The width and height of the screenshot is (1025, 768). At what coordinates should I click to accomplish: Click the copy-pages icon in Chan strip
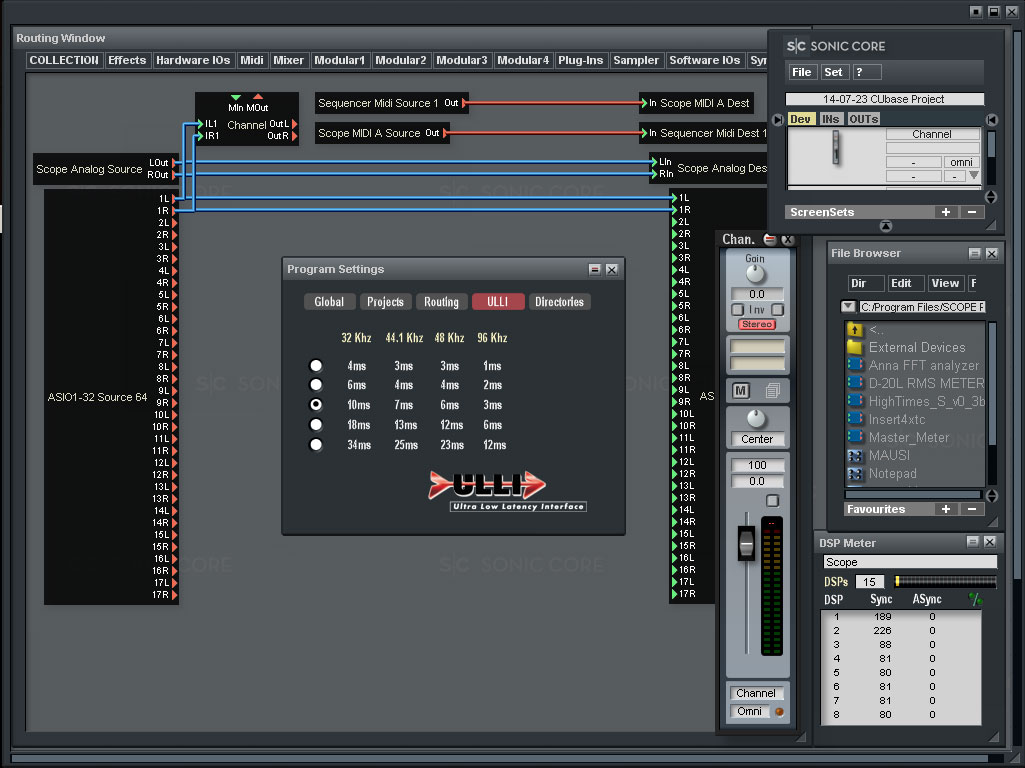[x=773, y=390]
